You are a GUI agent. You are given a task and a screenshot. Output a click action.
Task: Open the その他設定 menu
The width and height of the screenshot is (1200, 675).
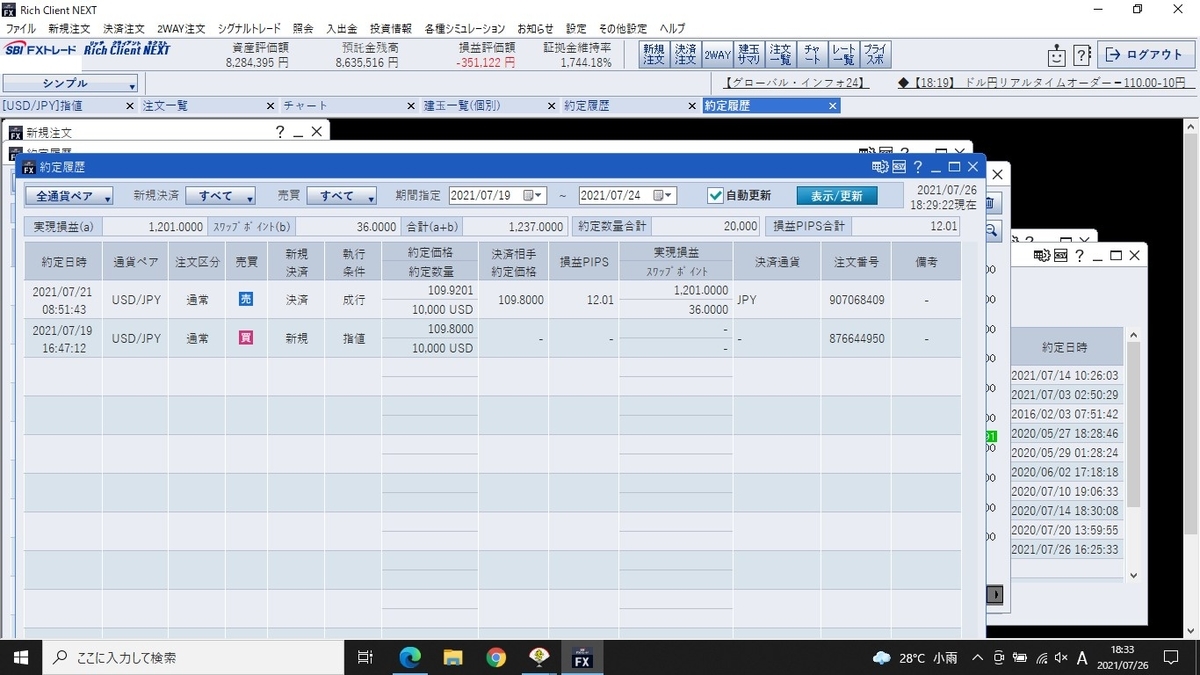tap(623, 29)
